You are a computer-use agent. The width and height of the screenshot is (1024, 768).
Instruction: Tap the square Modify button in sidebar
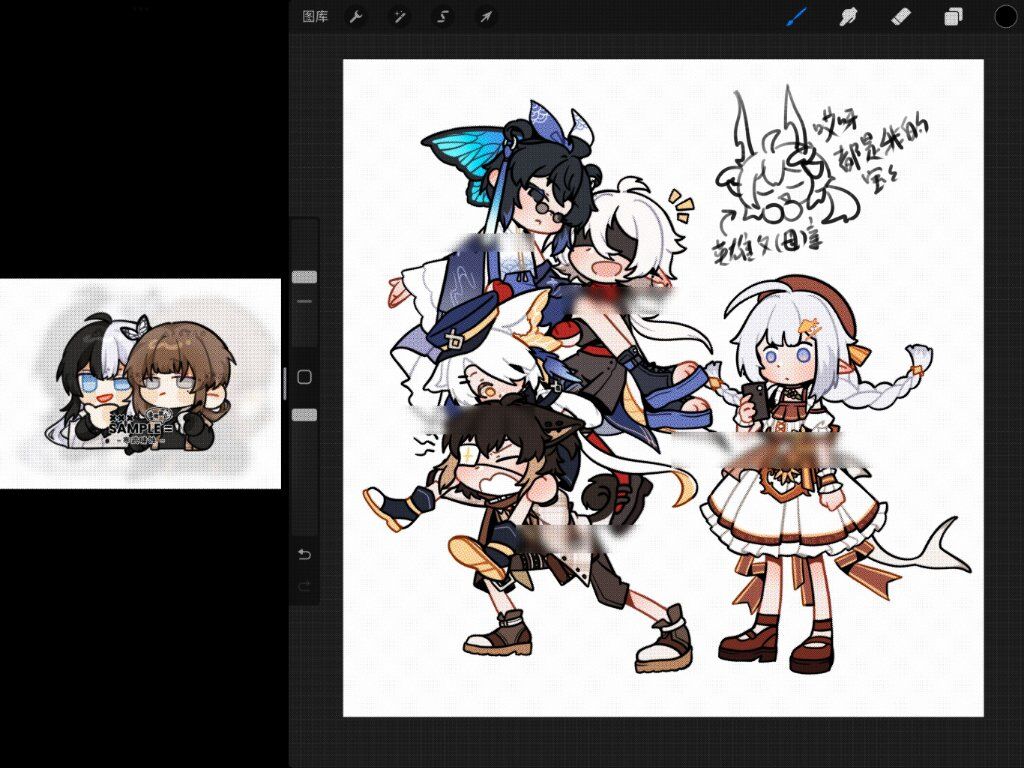pyautogui.click(x=304, y=377)
